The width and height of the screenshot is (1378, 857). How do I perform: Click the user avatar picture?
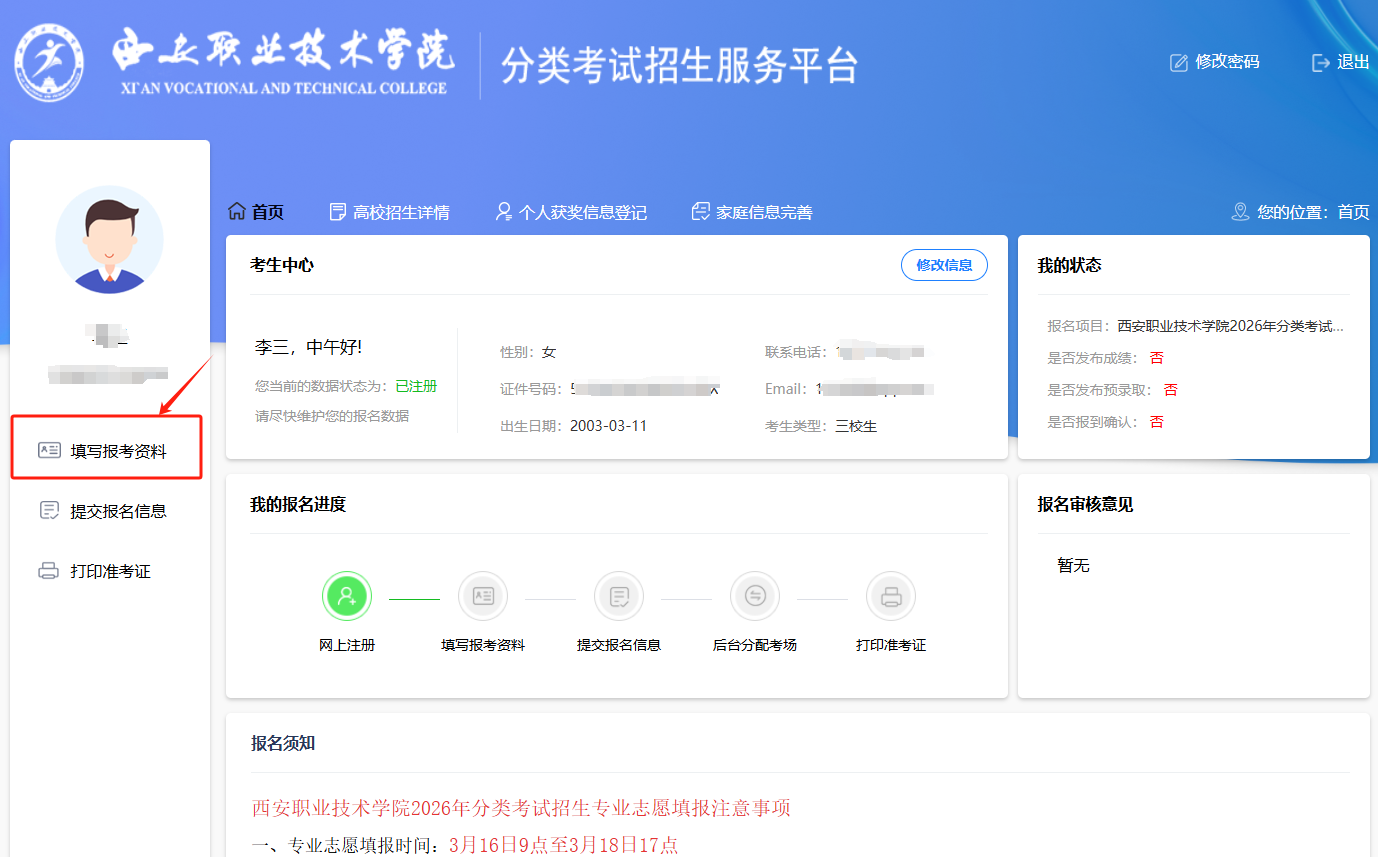pyautogui.click(x=109, y=239)
